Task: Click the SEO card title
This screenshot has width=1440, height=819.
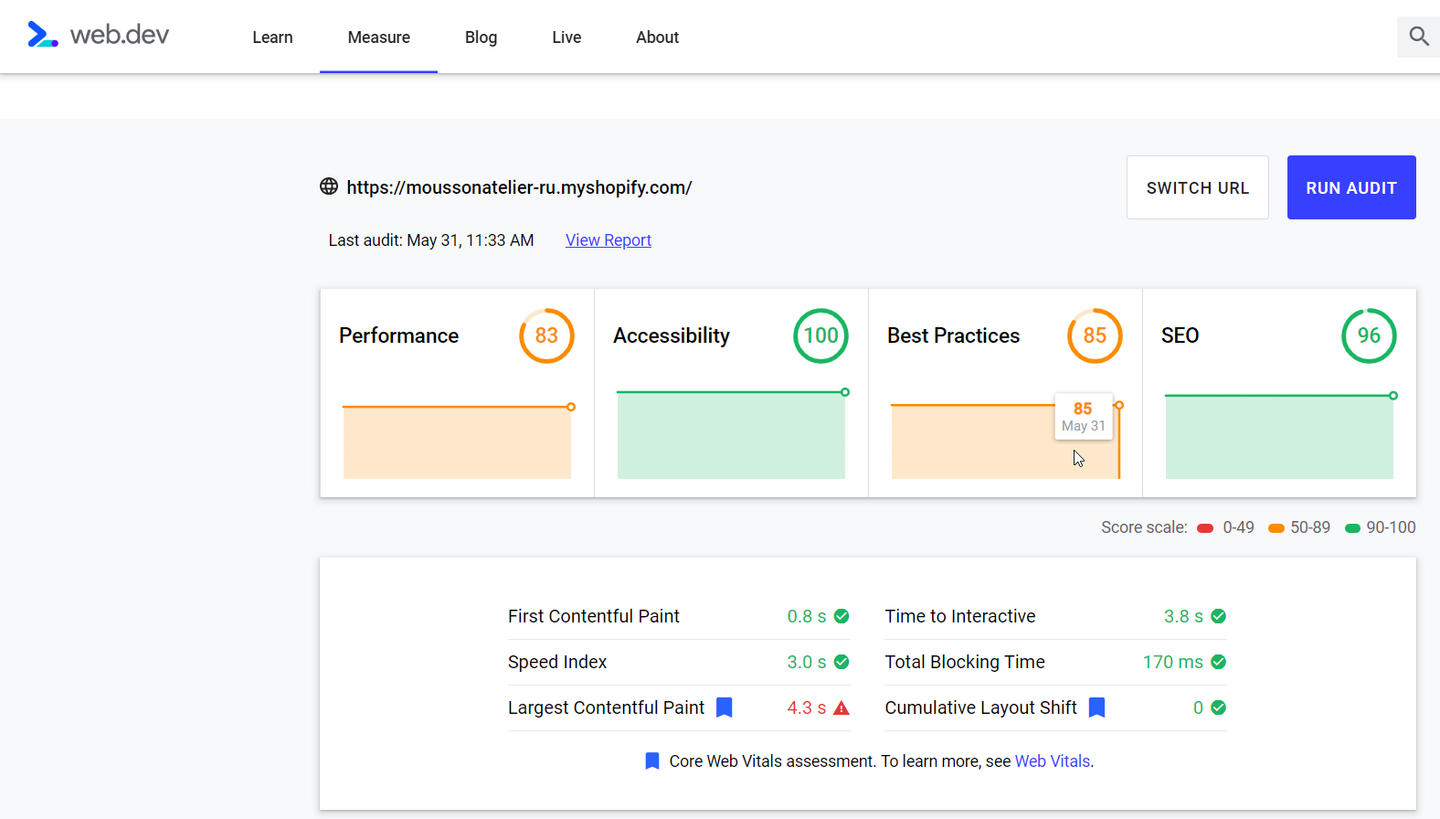Action: coord(1180,336)
